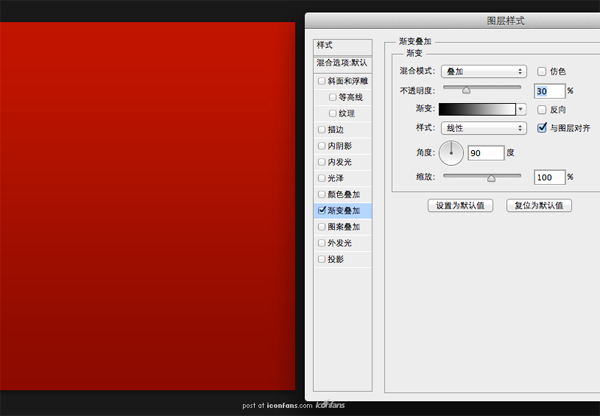Open the 样式 线性 style dropdown
Screen dimensions: 600x416
tap(484, 128)
